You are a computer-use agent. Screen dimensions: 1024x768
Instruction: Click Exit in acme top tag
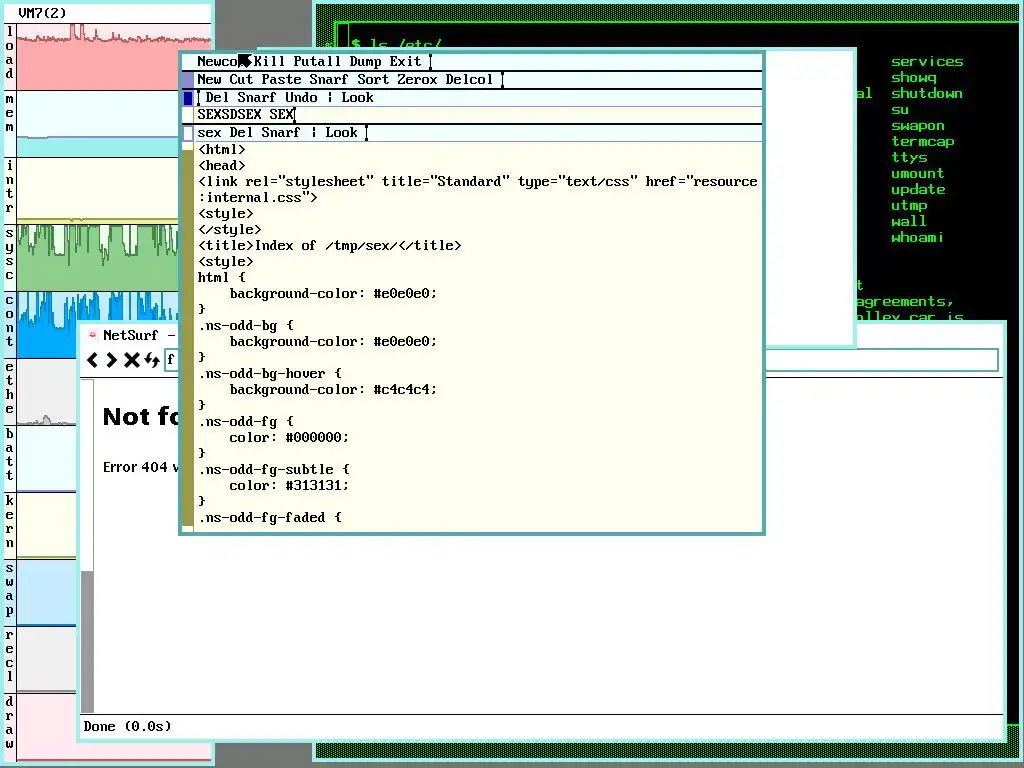pos(405,61)
